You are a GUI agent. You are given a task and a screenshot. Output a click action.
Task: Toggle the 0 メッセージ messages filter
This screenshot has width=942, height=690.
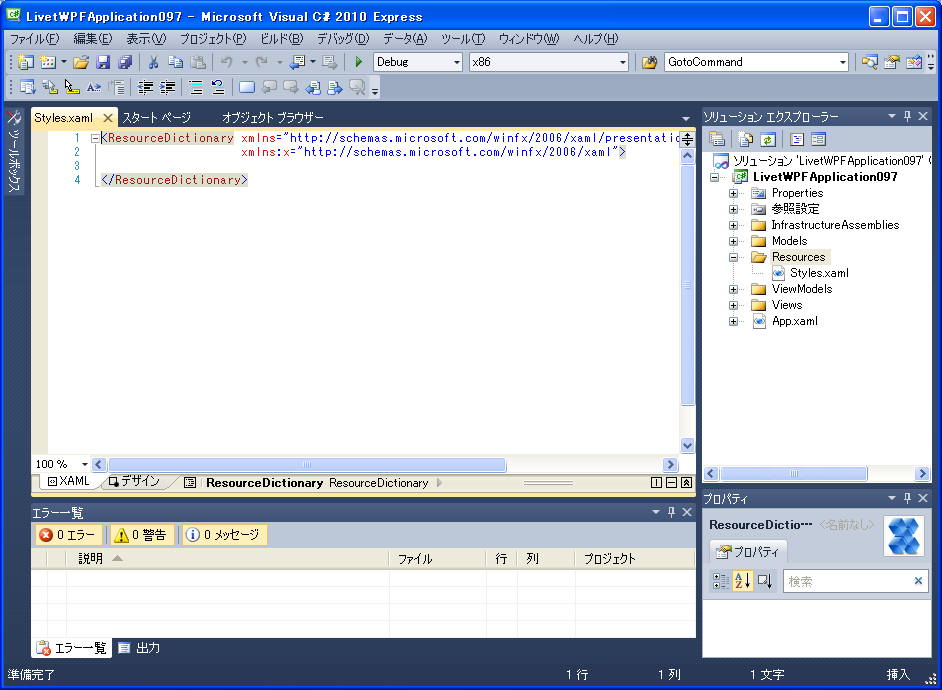tap(225, 534)
